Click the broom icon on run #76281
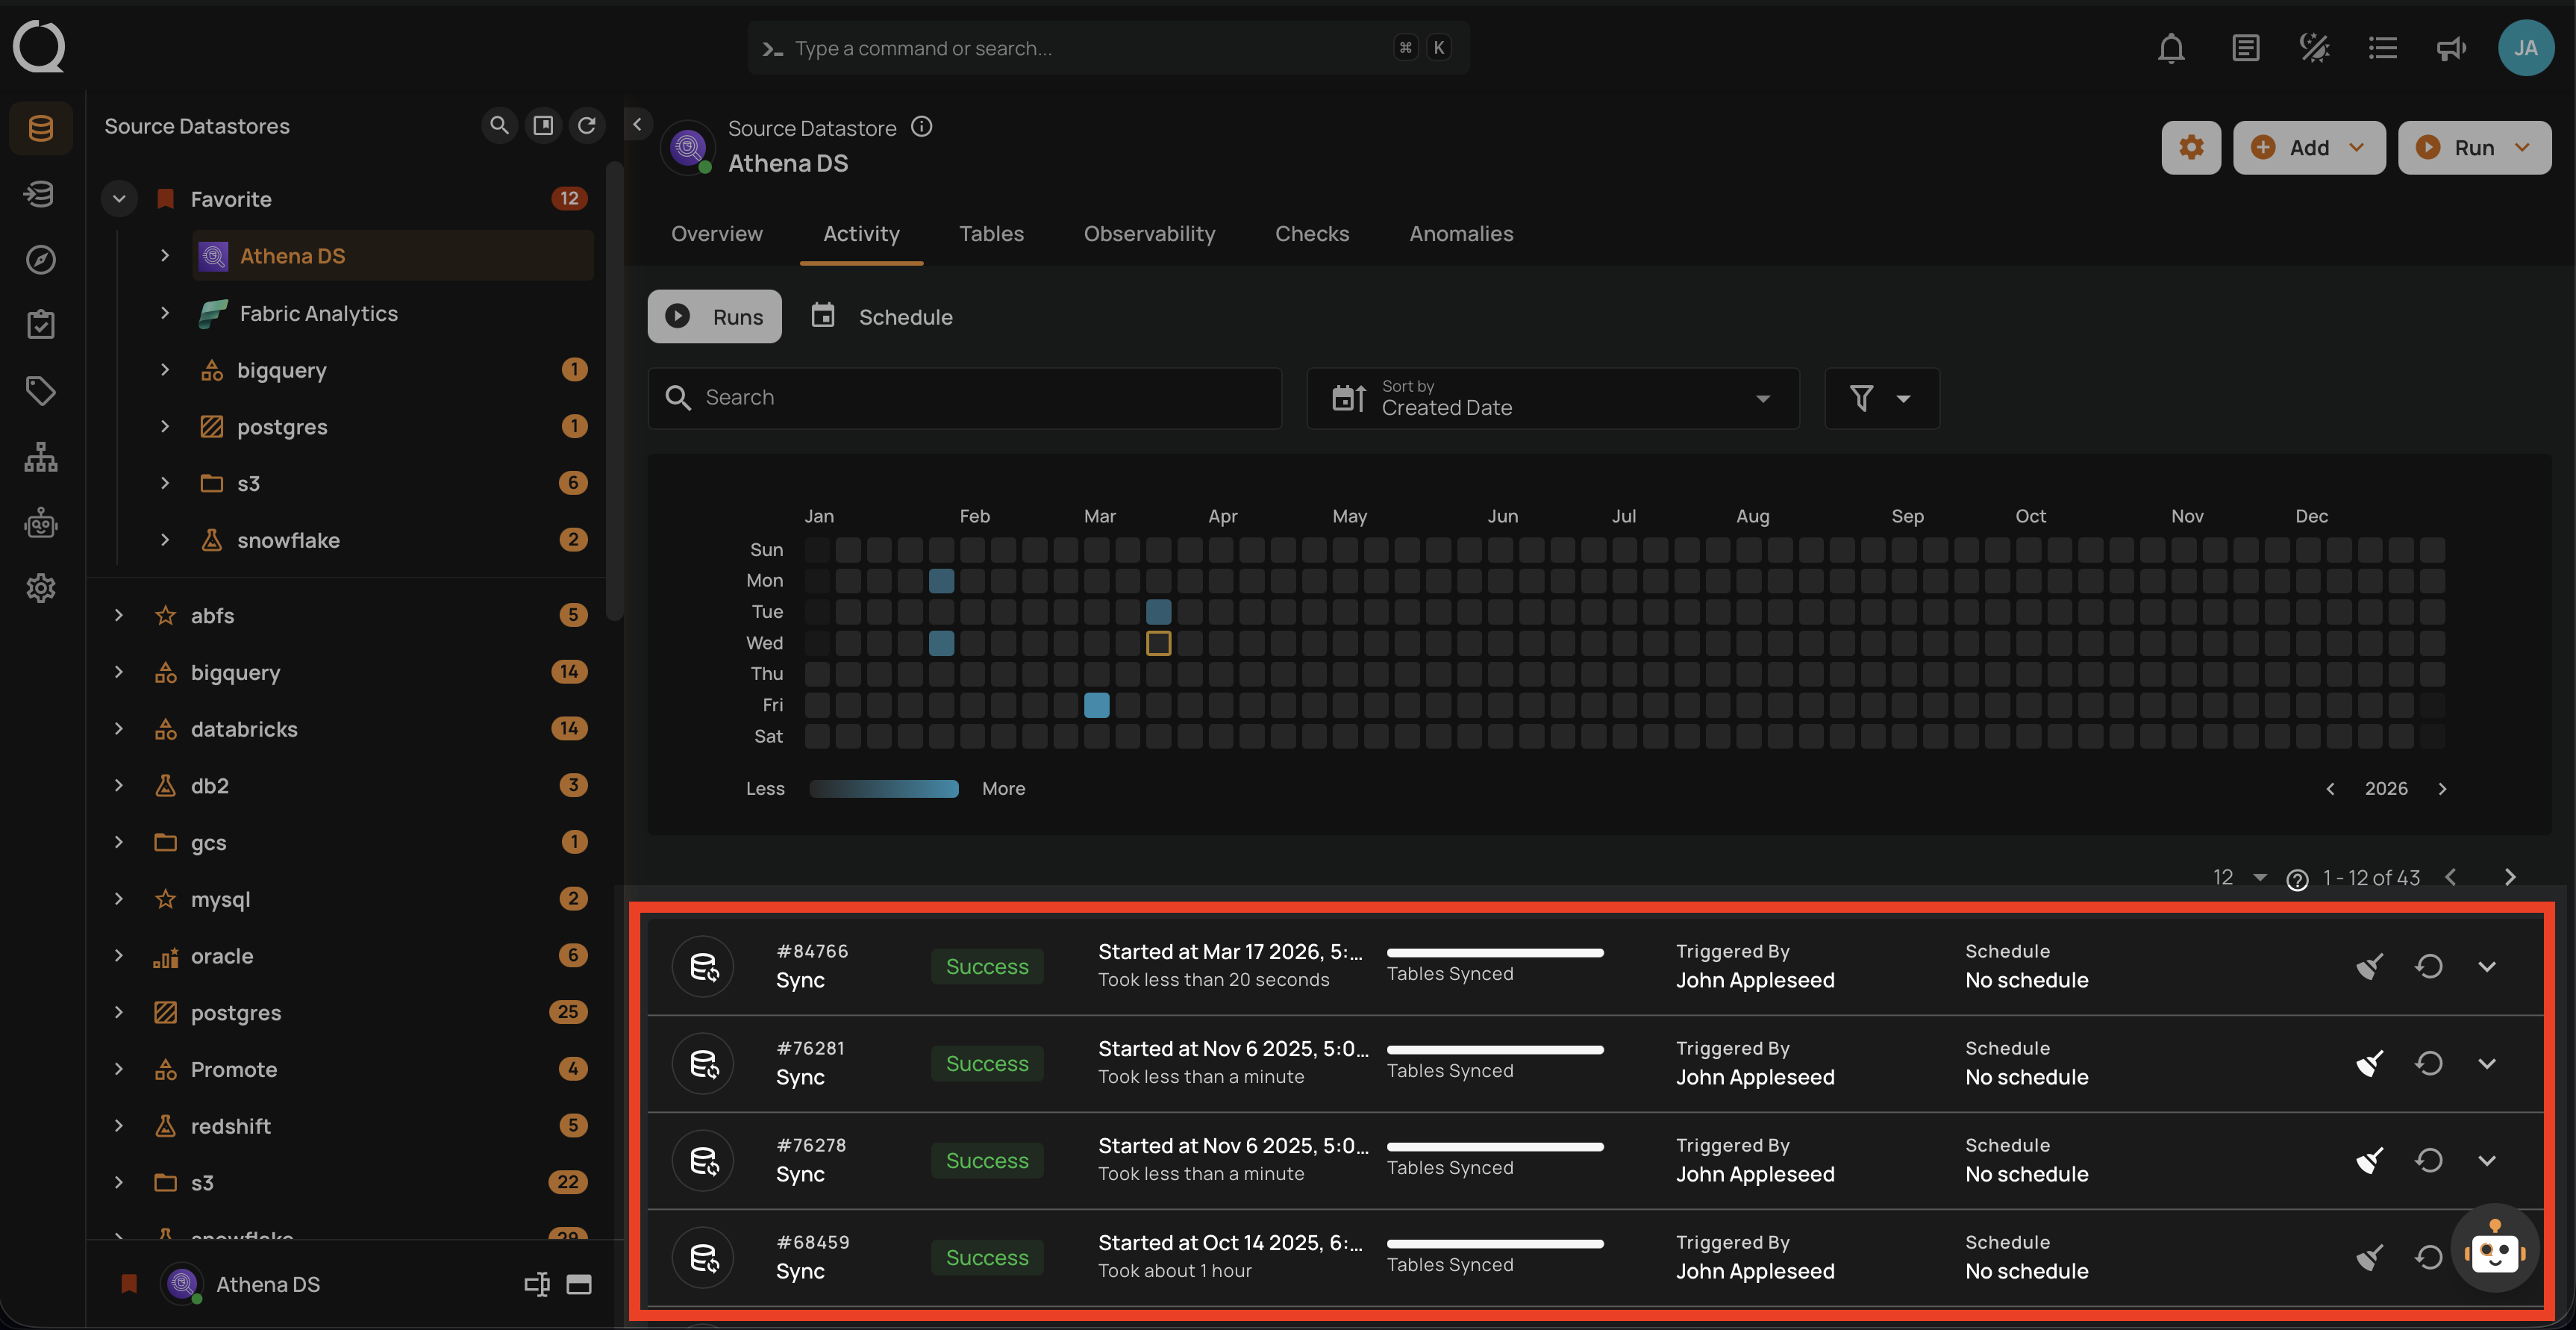Image resolution: width=2576 pixels, height=1330 pixels. [x=2369, y=1063]
